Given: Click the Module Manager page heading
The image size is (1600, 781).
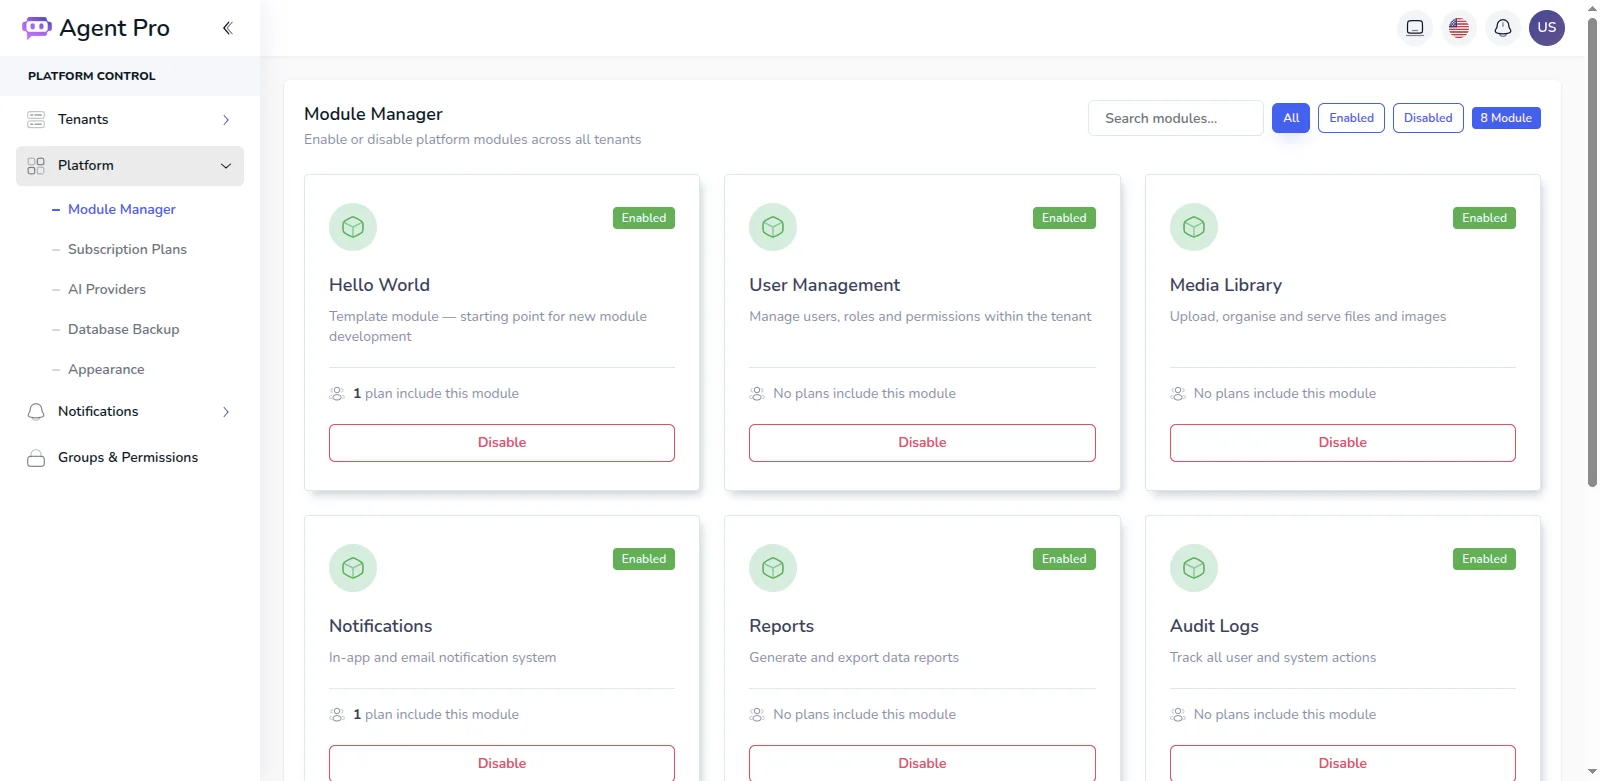Looking at the screenshot, I should (373, 114).
